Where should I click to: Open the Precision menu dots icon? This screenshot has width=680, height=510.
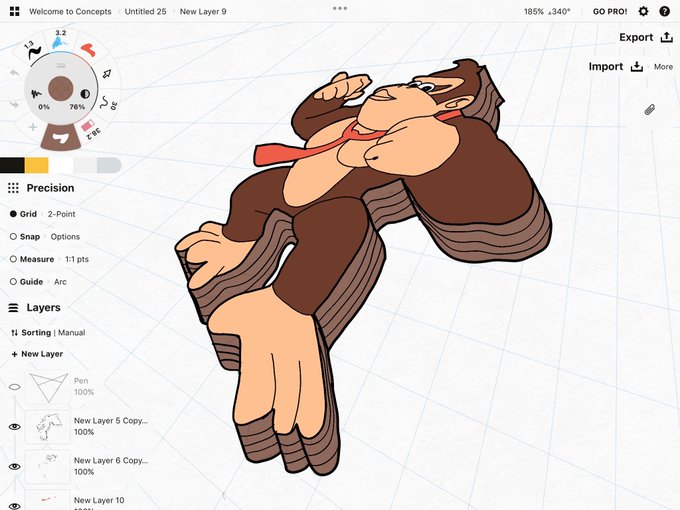click(x=13, y=188)
